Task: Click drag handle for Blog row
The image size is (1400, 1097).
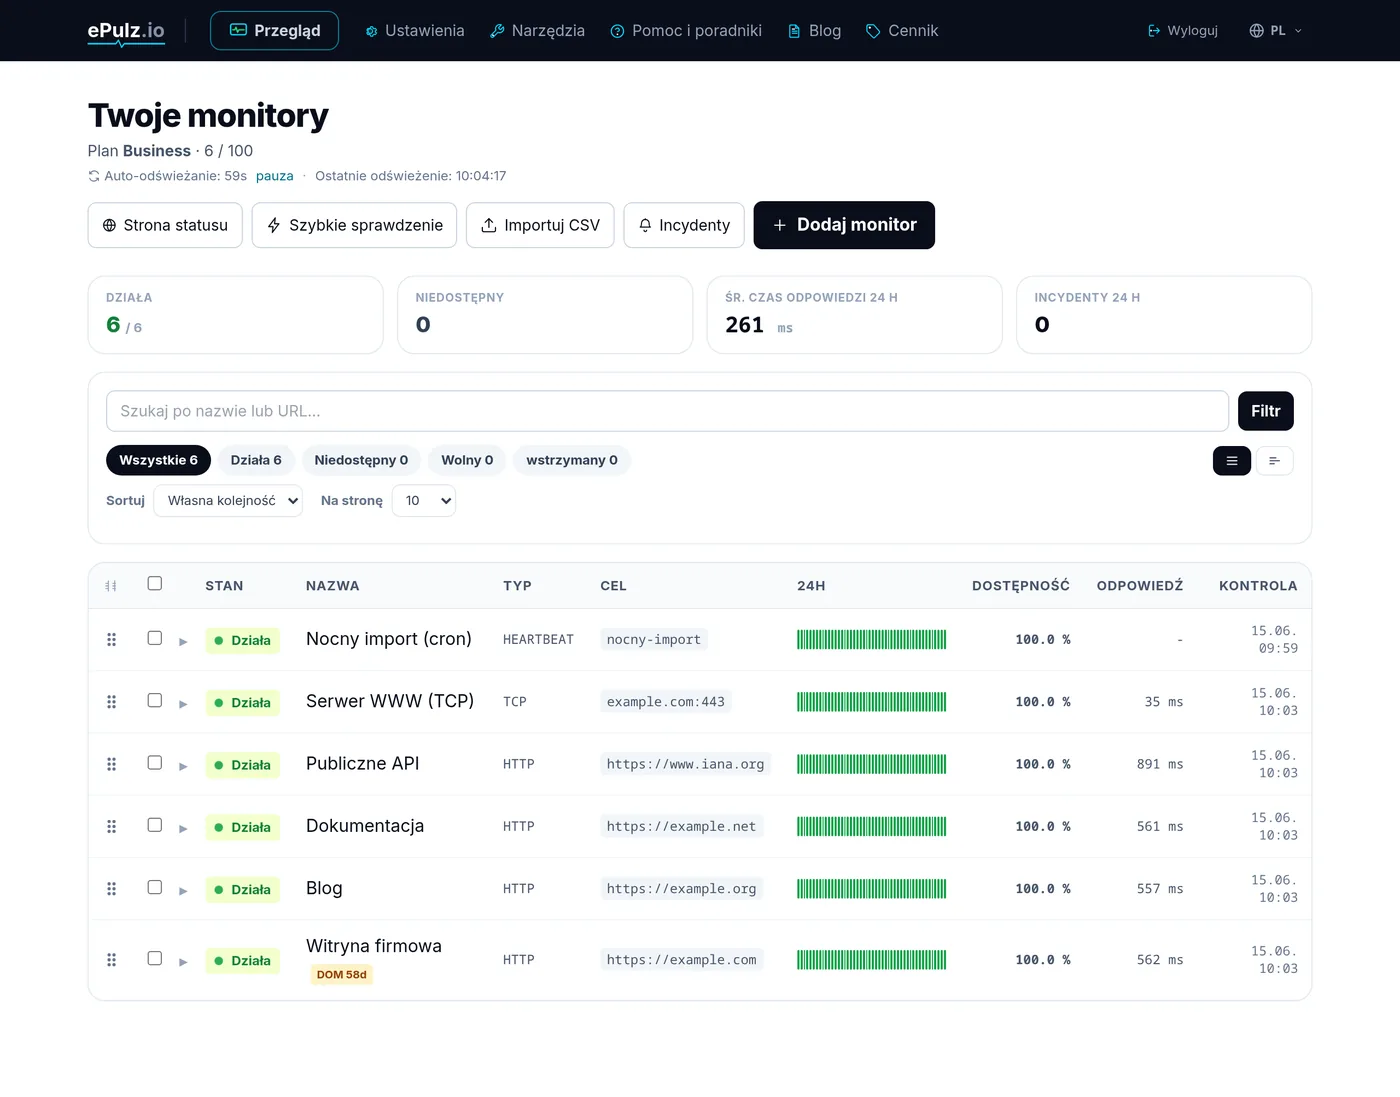Action: point(112,889)
